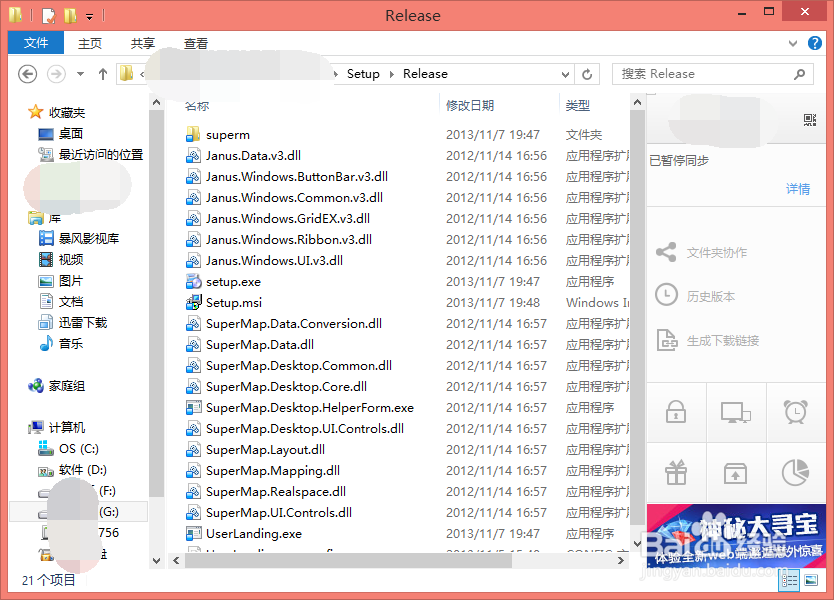
Task: Click 历史版本 option
Action: coord(711,296)
